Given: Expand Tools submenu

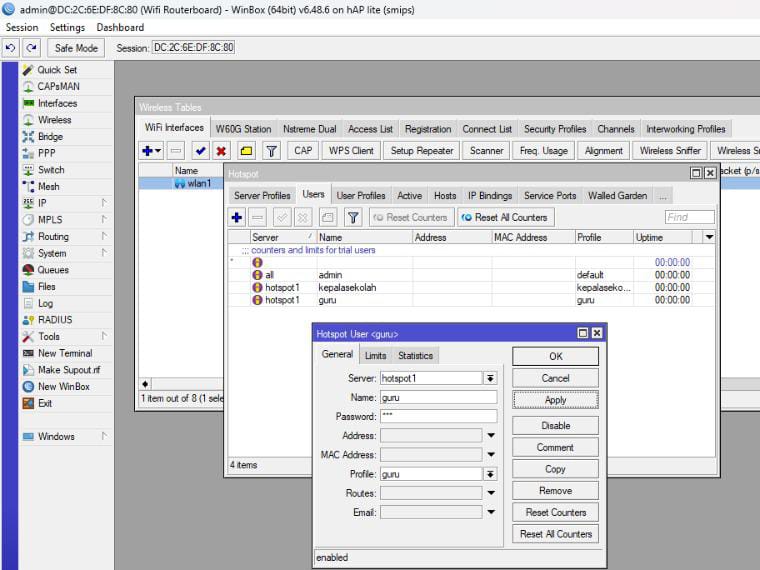Looking at the screenshot, I should tap(104, 336).
